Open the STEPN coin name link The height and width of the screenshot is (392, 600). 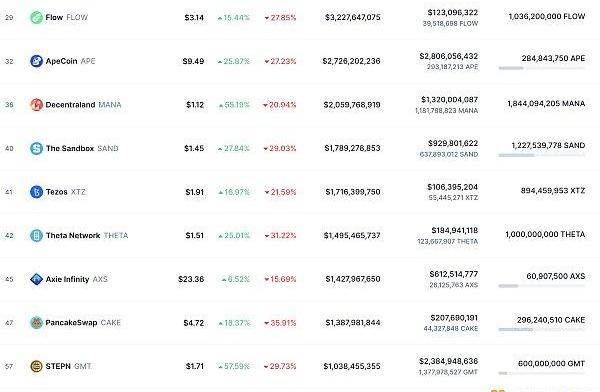click(58, 366)
